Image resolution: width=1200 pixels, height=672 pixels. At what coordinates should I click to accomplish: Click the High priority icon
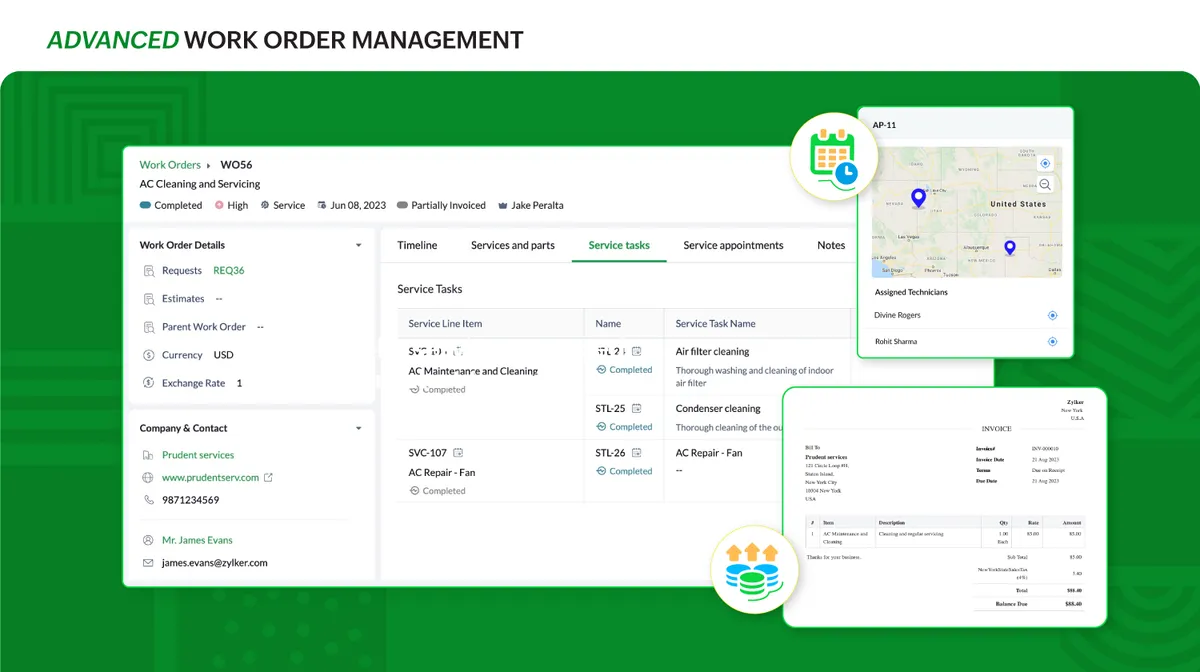[219, 205]
